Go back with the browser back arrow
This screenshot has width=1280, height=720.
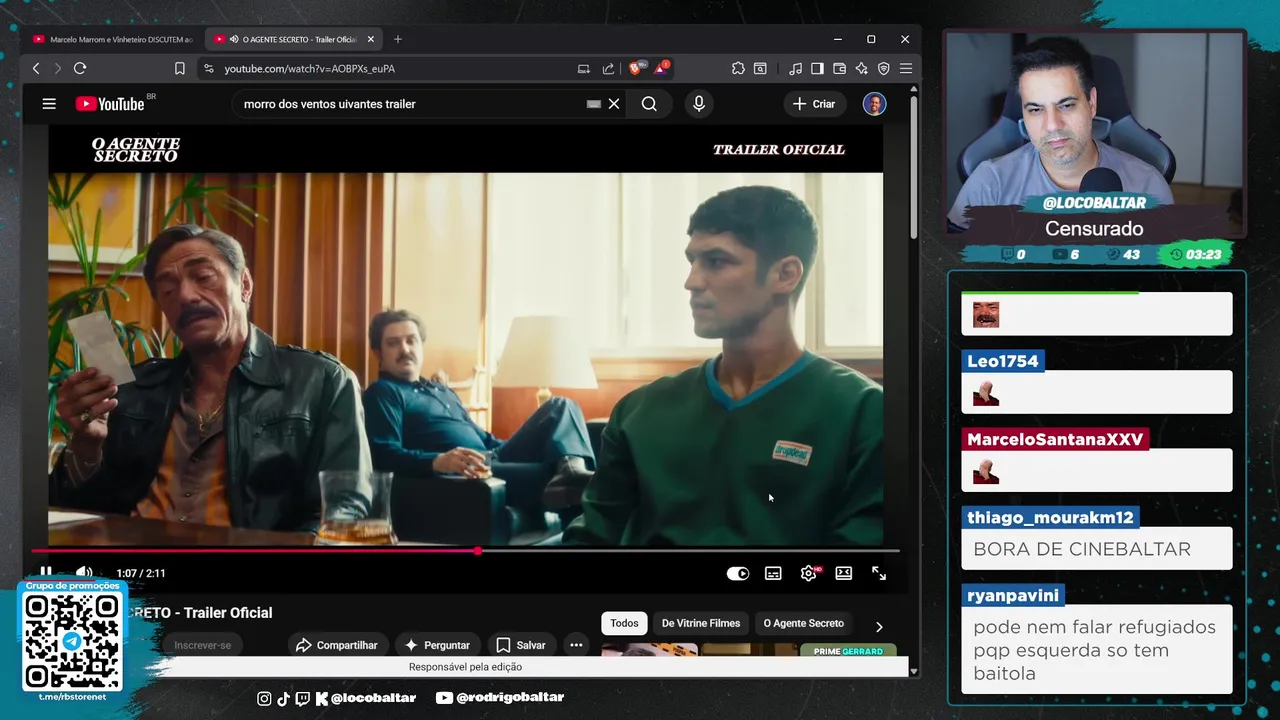36,68
